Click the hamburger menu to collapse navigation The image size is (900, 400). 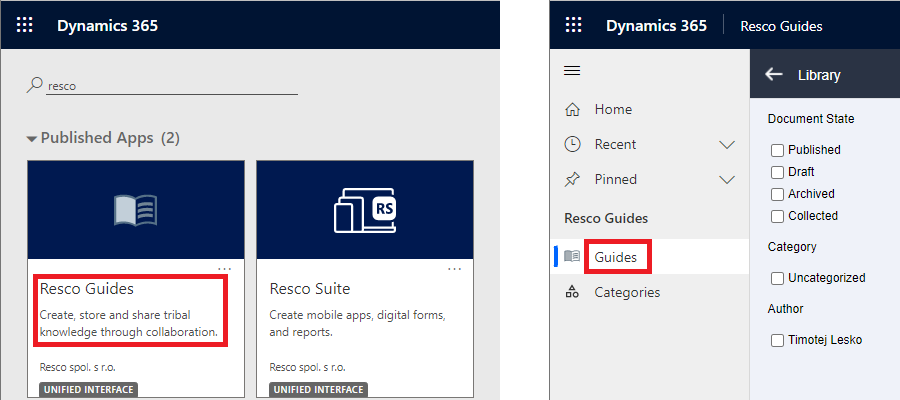pos(573,71)
